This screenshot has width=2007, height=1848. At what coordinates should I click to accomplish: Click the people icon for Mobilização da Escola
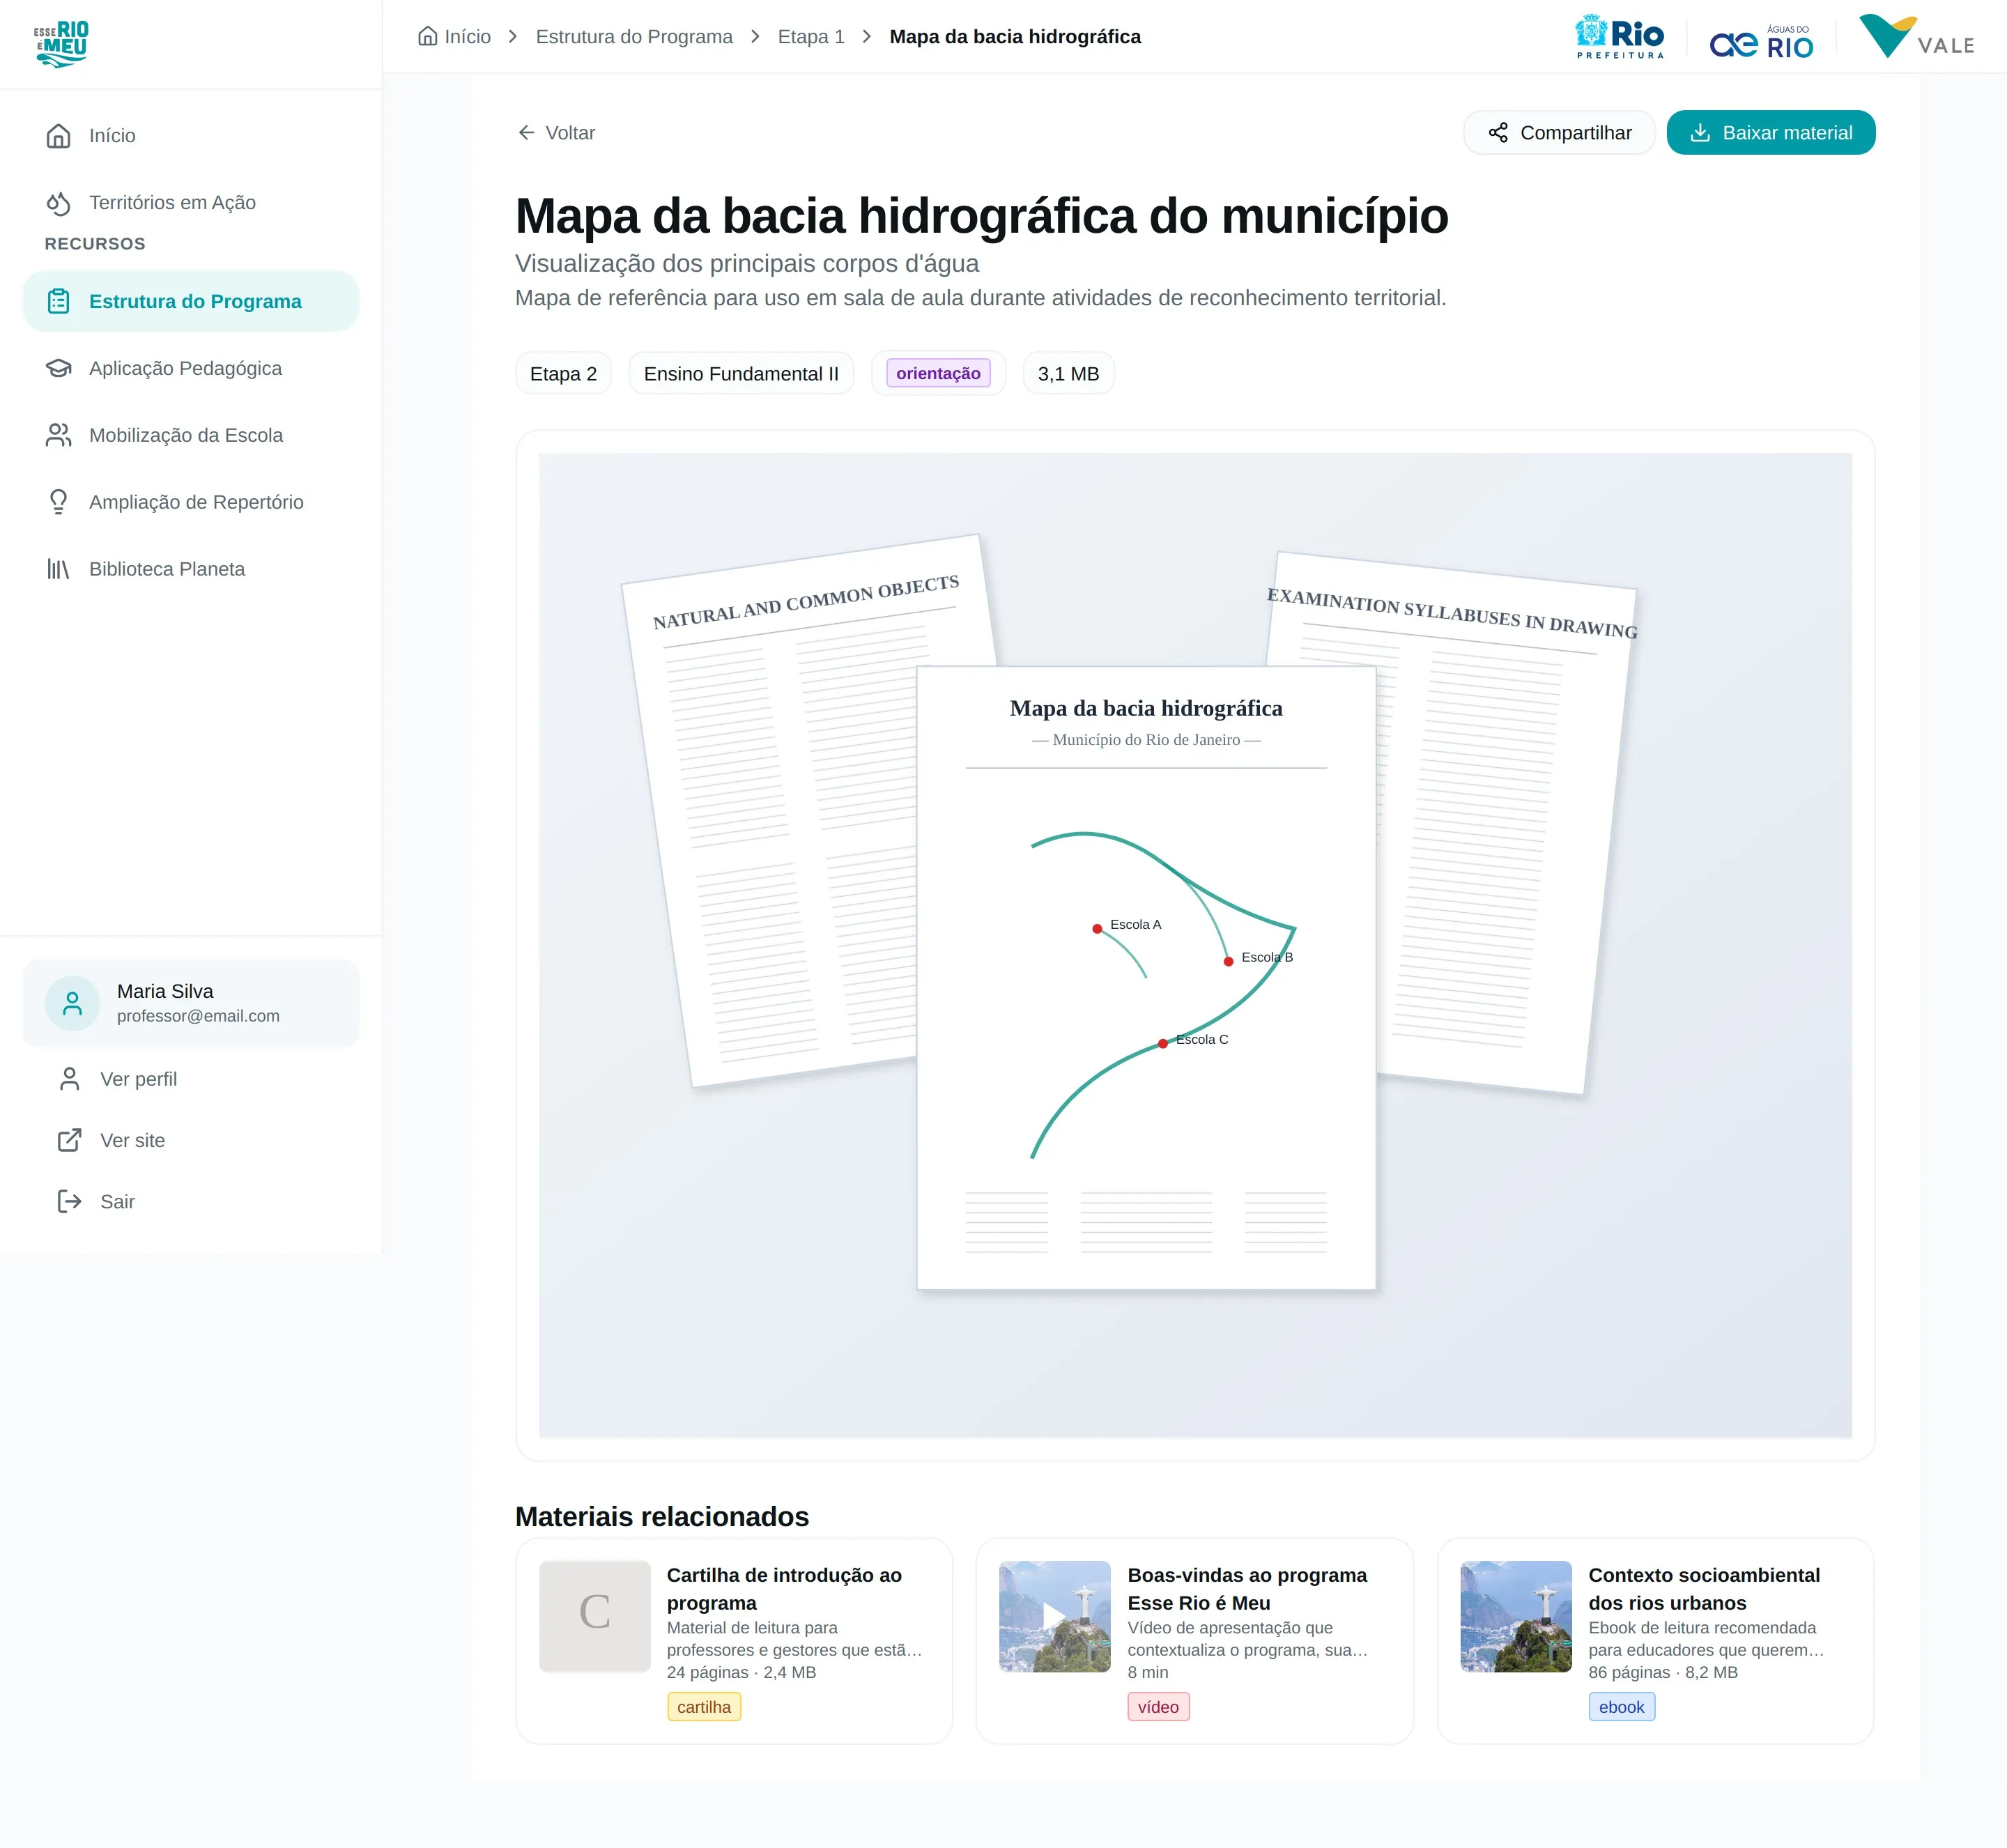point(59,435)
